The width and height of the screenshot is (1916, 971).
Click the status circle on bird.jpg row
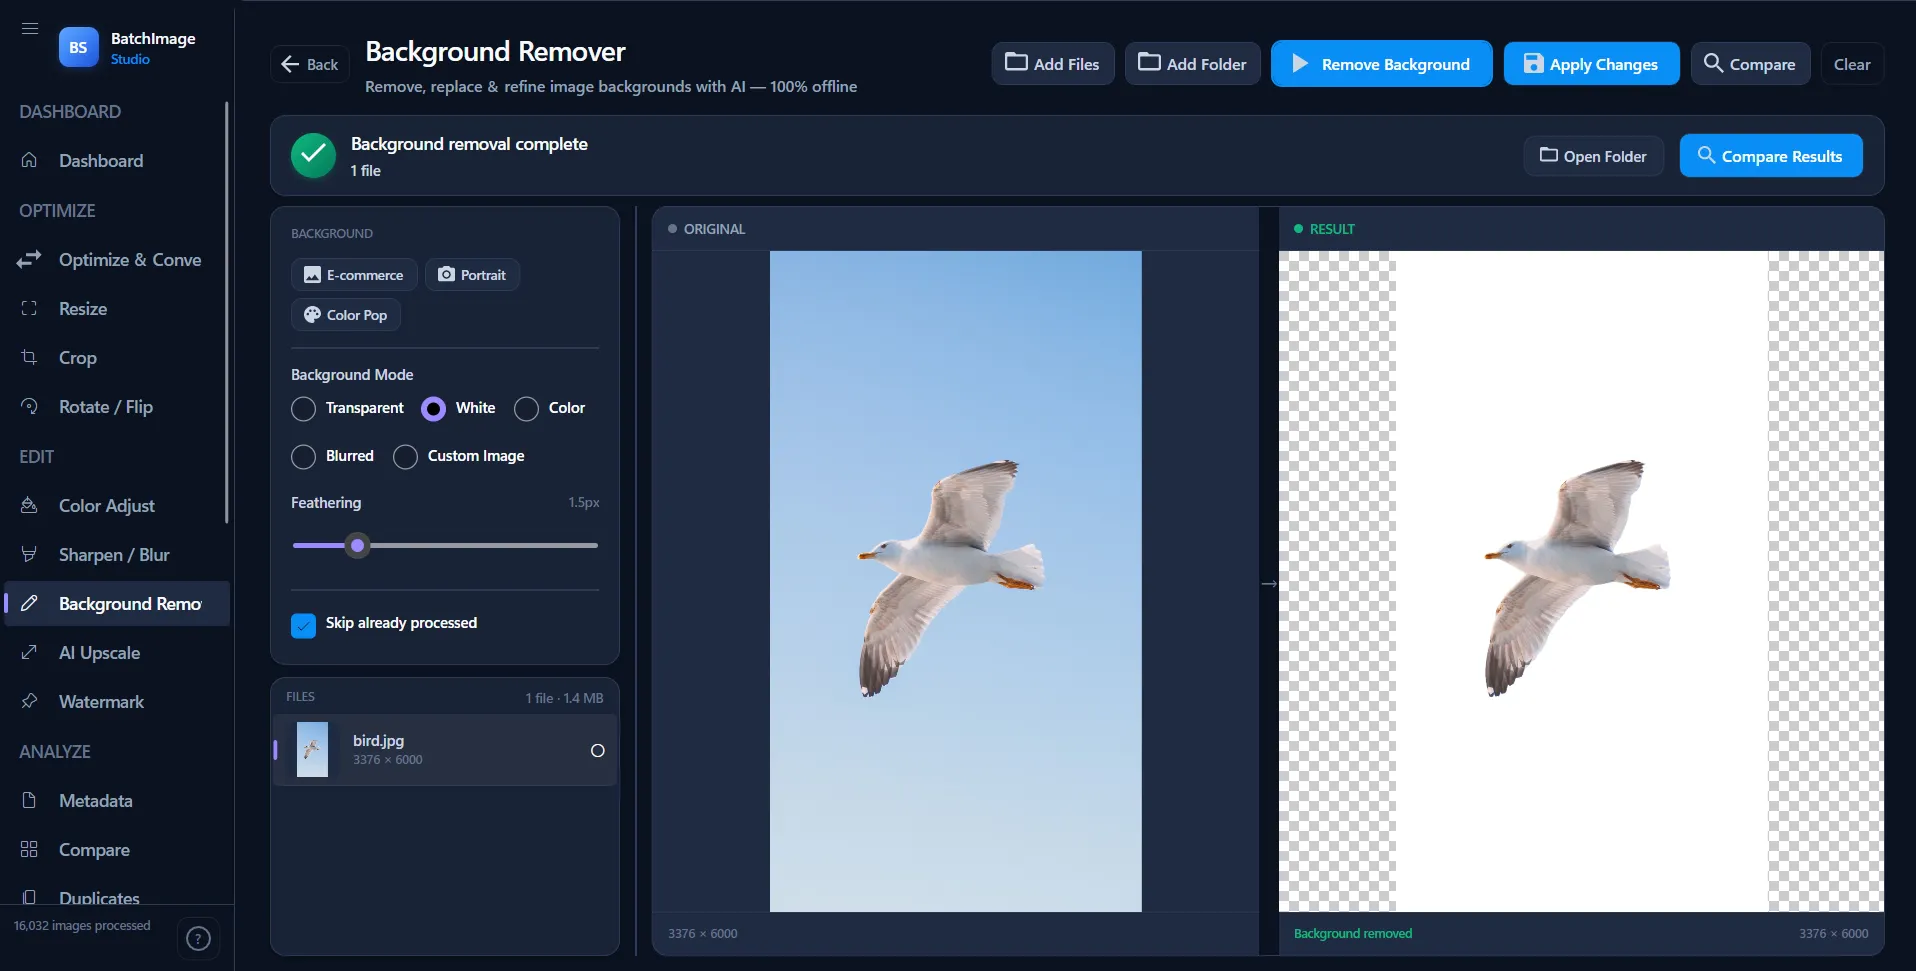598,750
